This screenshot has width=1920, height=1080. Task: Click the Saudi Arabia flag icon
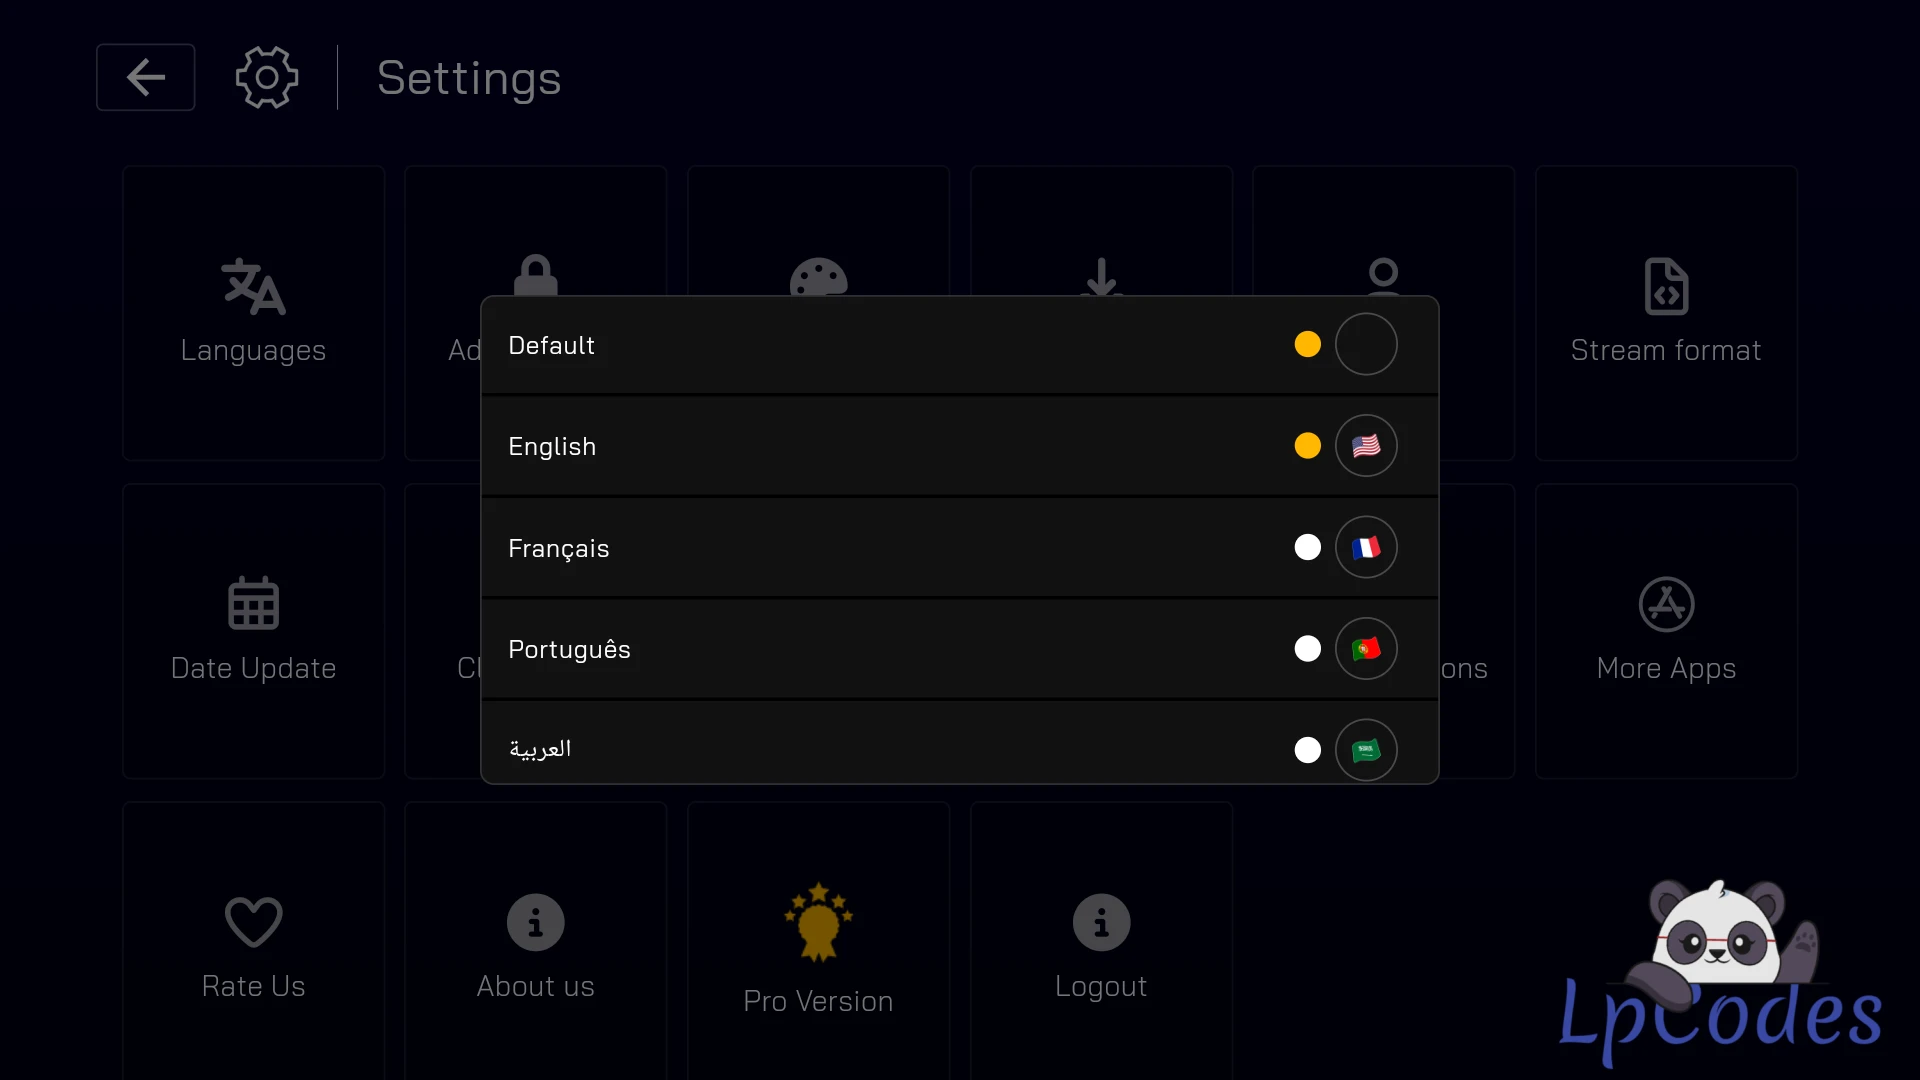[x=1366, y=750]
